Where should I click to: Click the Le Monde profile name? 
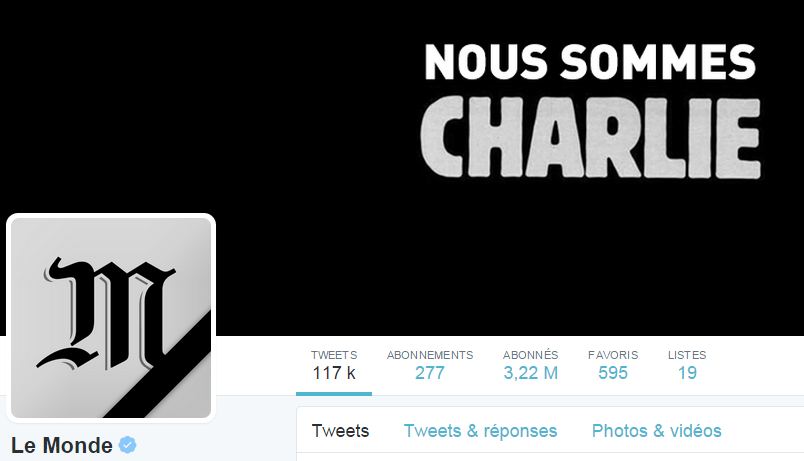(62, 445)
